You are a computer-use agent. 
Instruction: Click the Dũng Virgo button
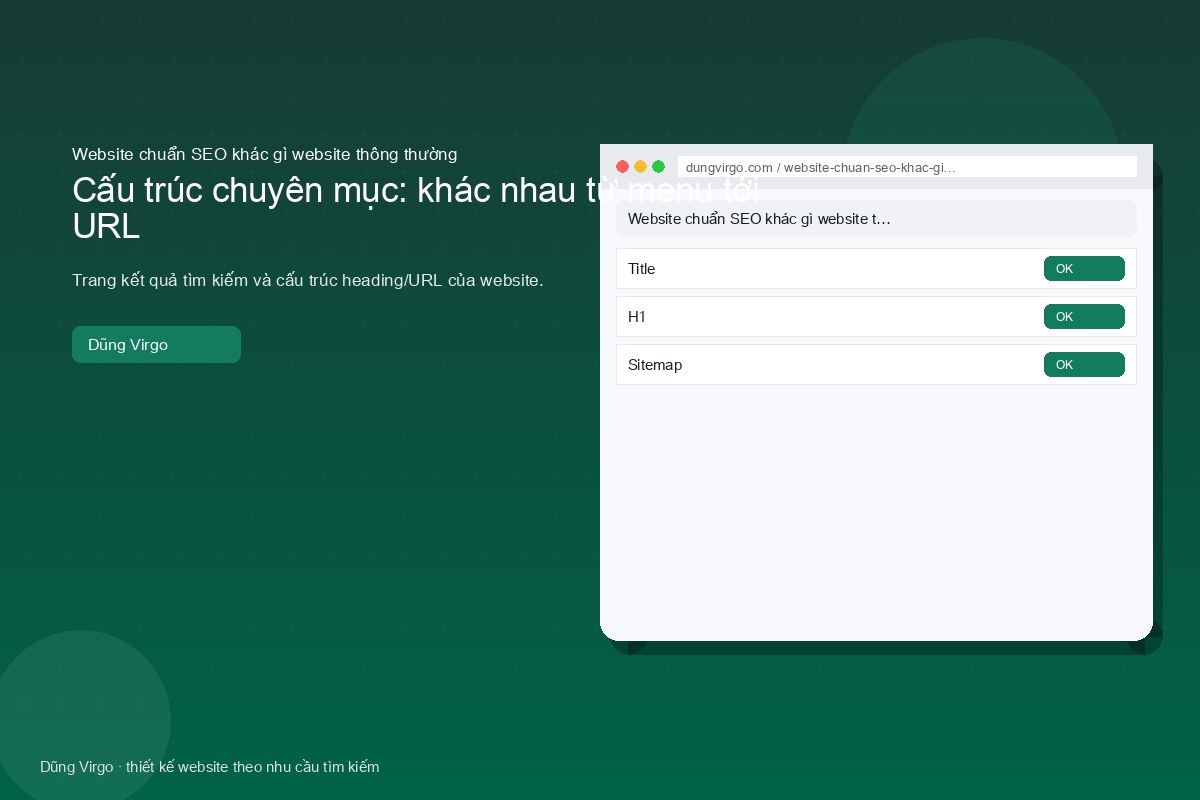point(156,344)
